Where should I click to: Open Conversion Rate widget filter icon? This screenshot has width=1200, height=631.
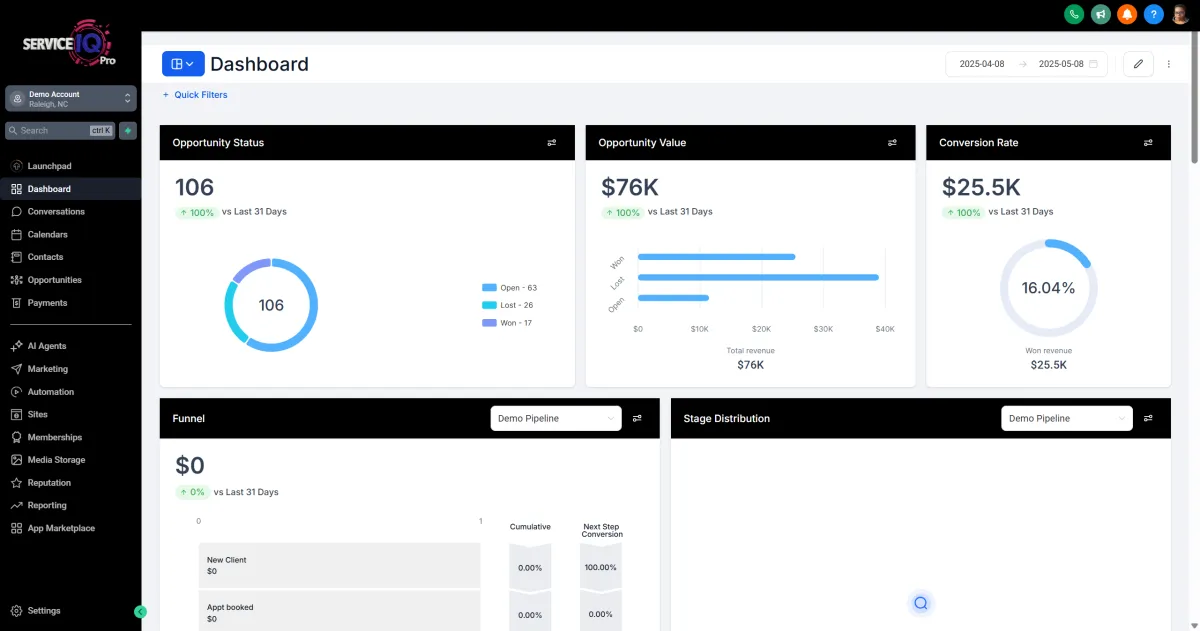(x=1148, y=143)
